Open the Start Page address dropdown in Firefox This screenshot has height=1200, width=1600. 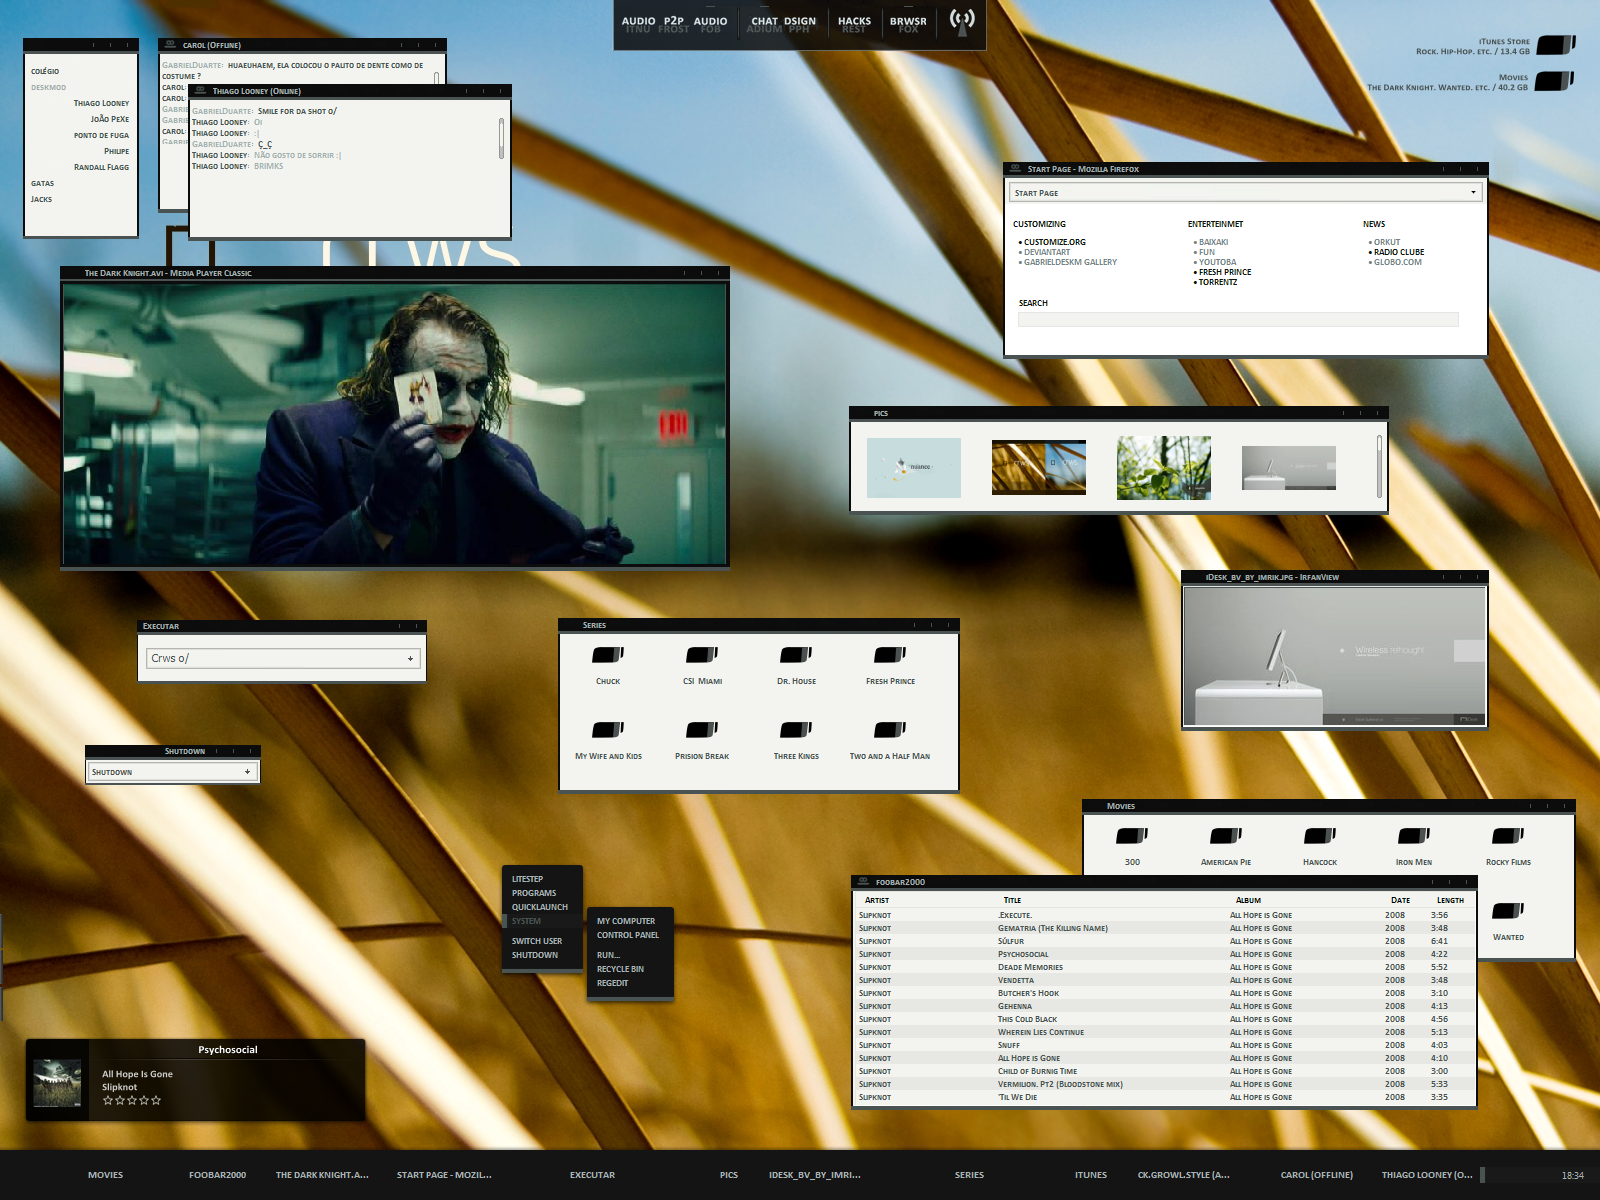point(1473,193)
